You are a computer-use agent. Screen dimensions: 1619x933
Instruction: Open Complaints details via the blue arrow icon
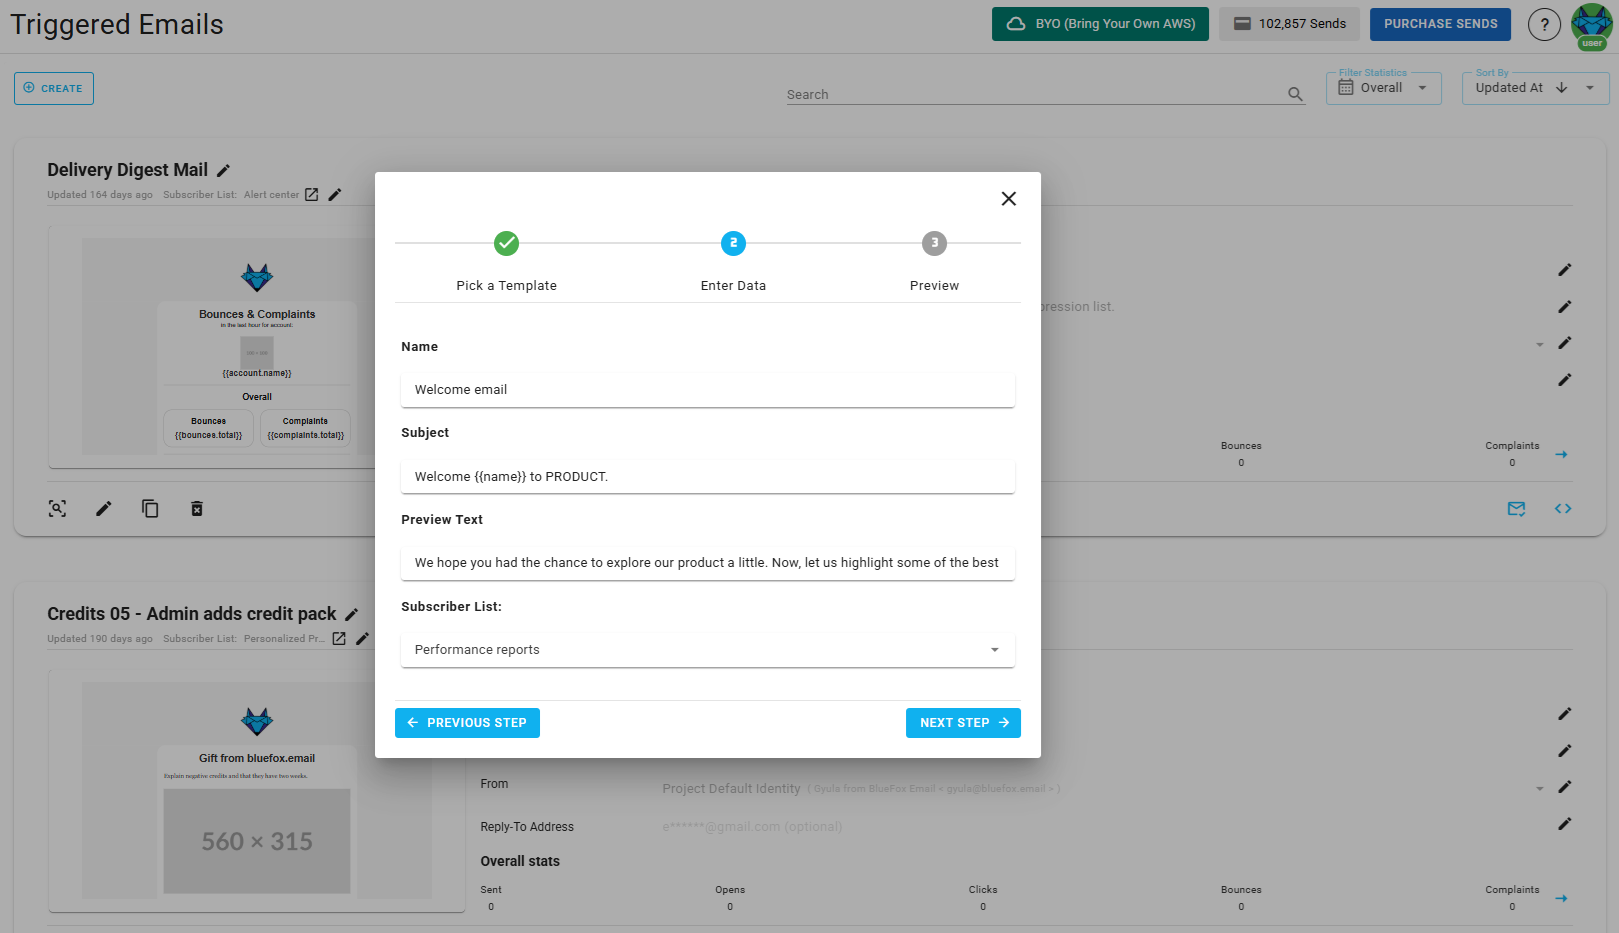tap(1561, 454)
